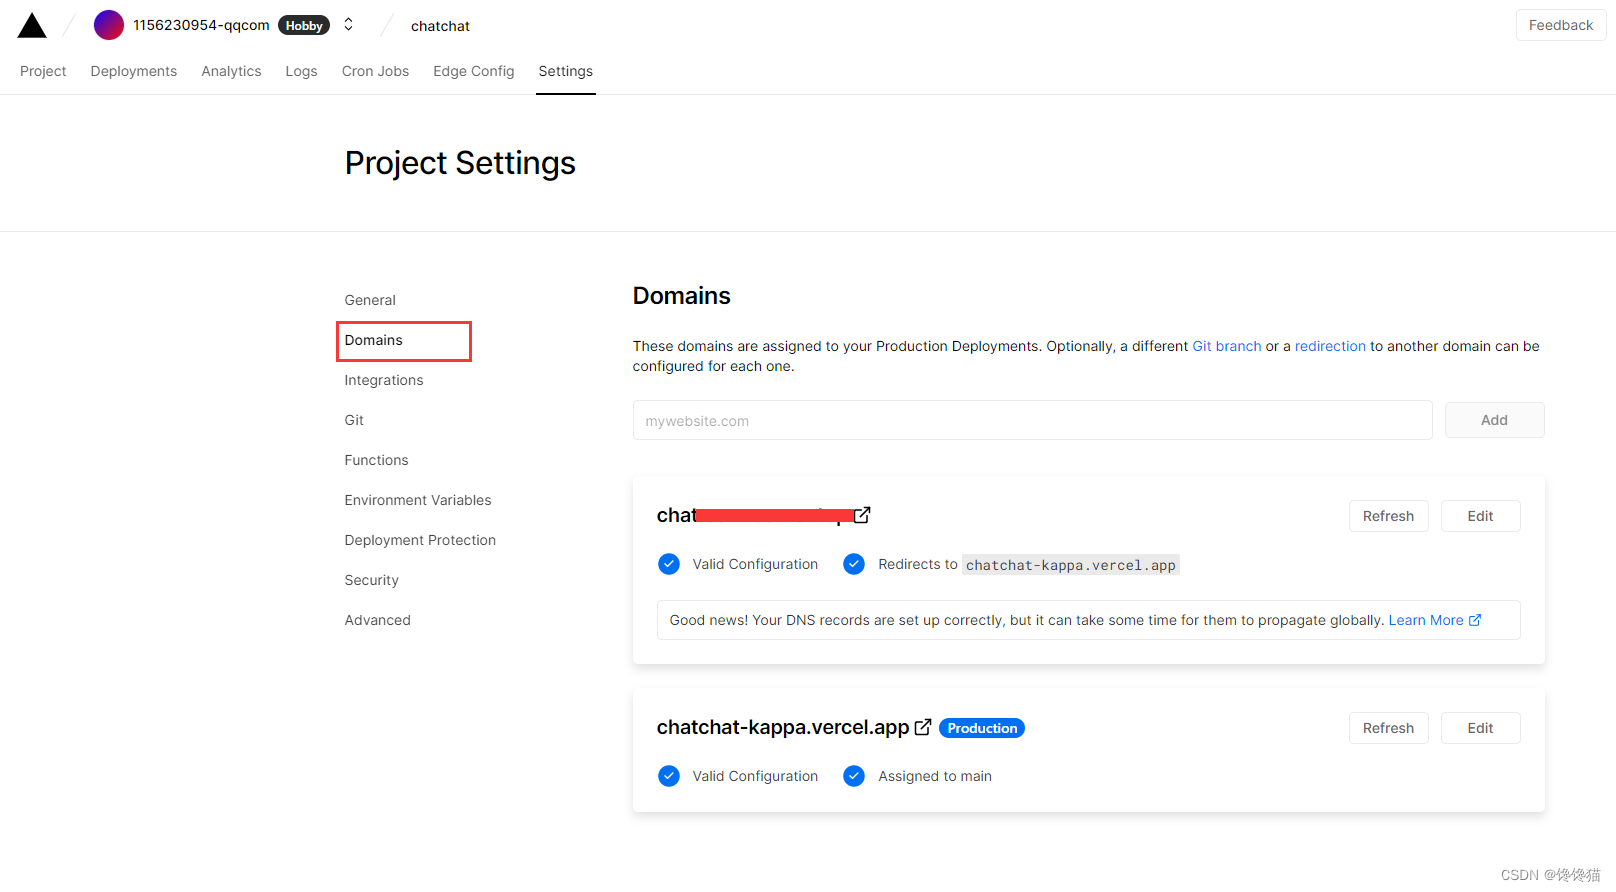
Task: Refresh the chatchat-kappa.vercel.app domain
Action: point(1388,728)
